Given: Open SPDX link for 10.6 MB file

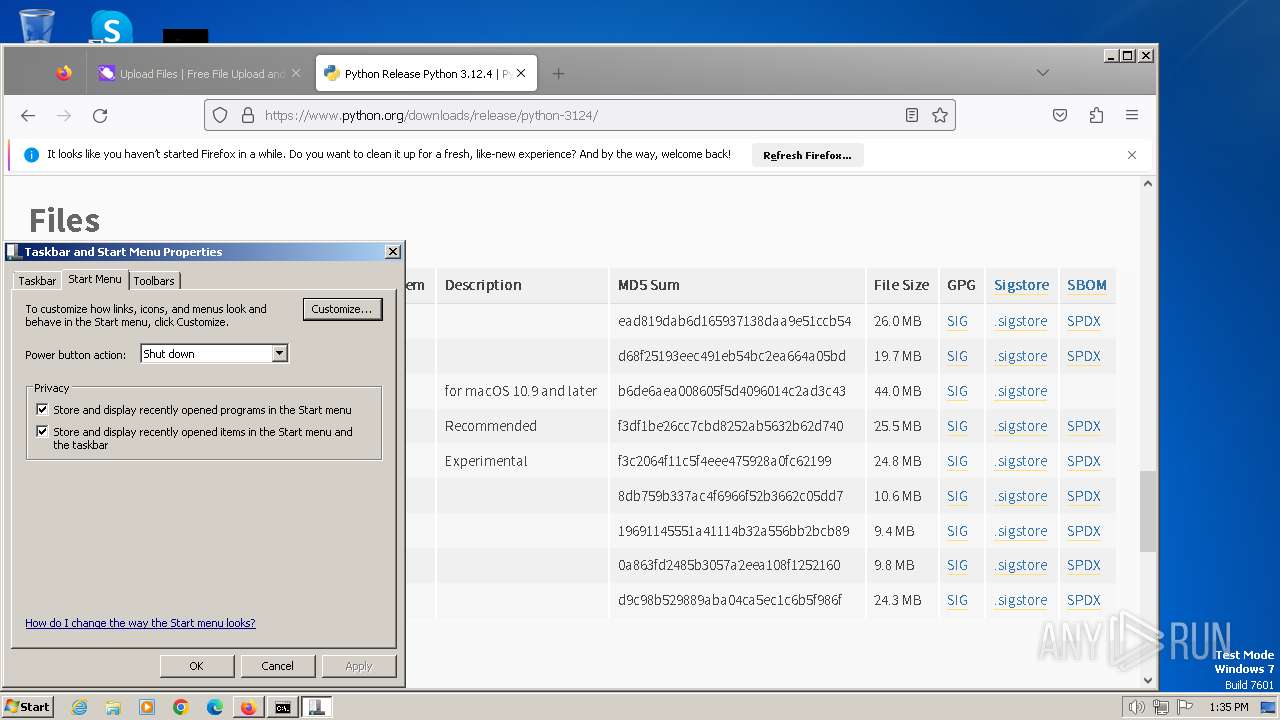Looking at the screenshot, I should coord(1084,496).
